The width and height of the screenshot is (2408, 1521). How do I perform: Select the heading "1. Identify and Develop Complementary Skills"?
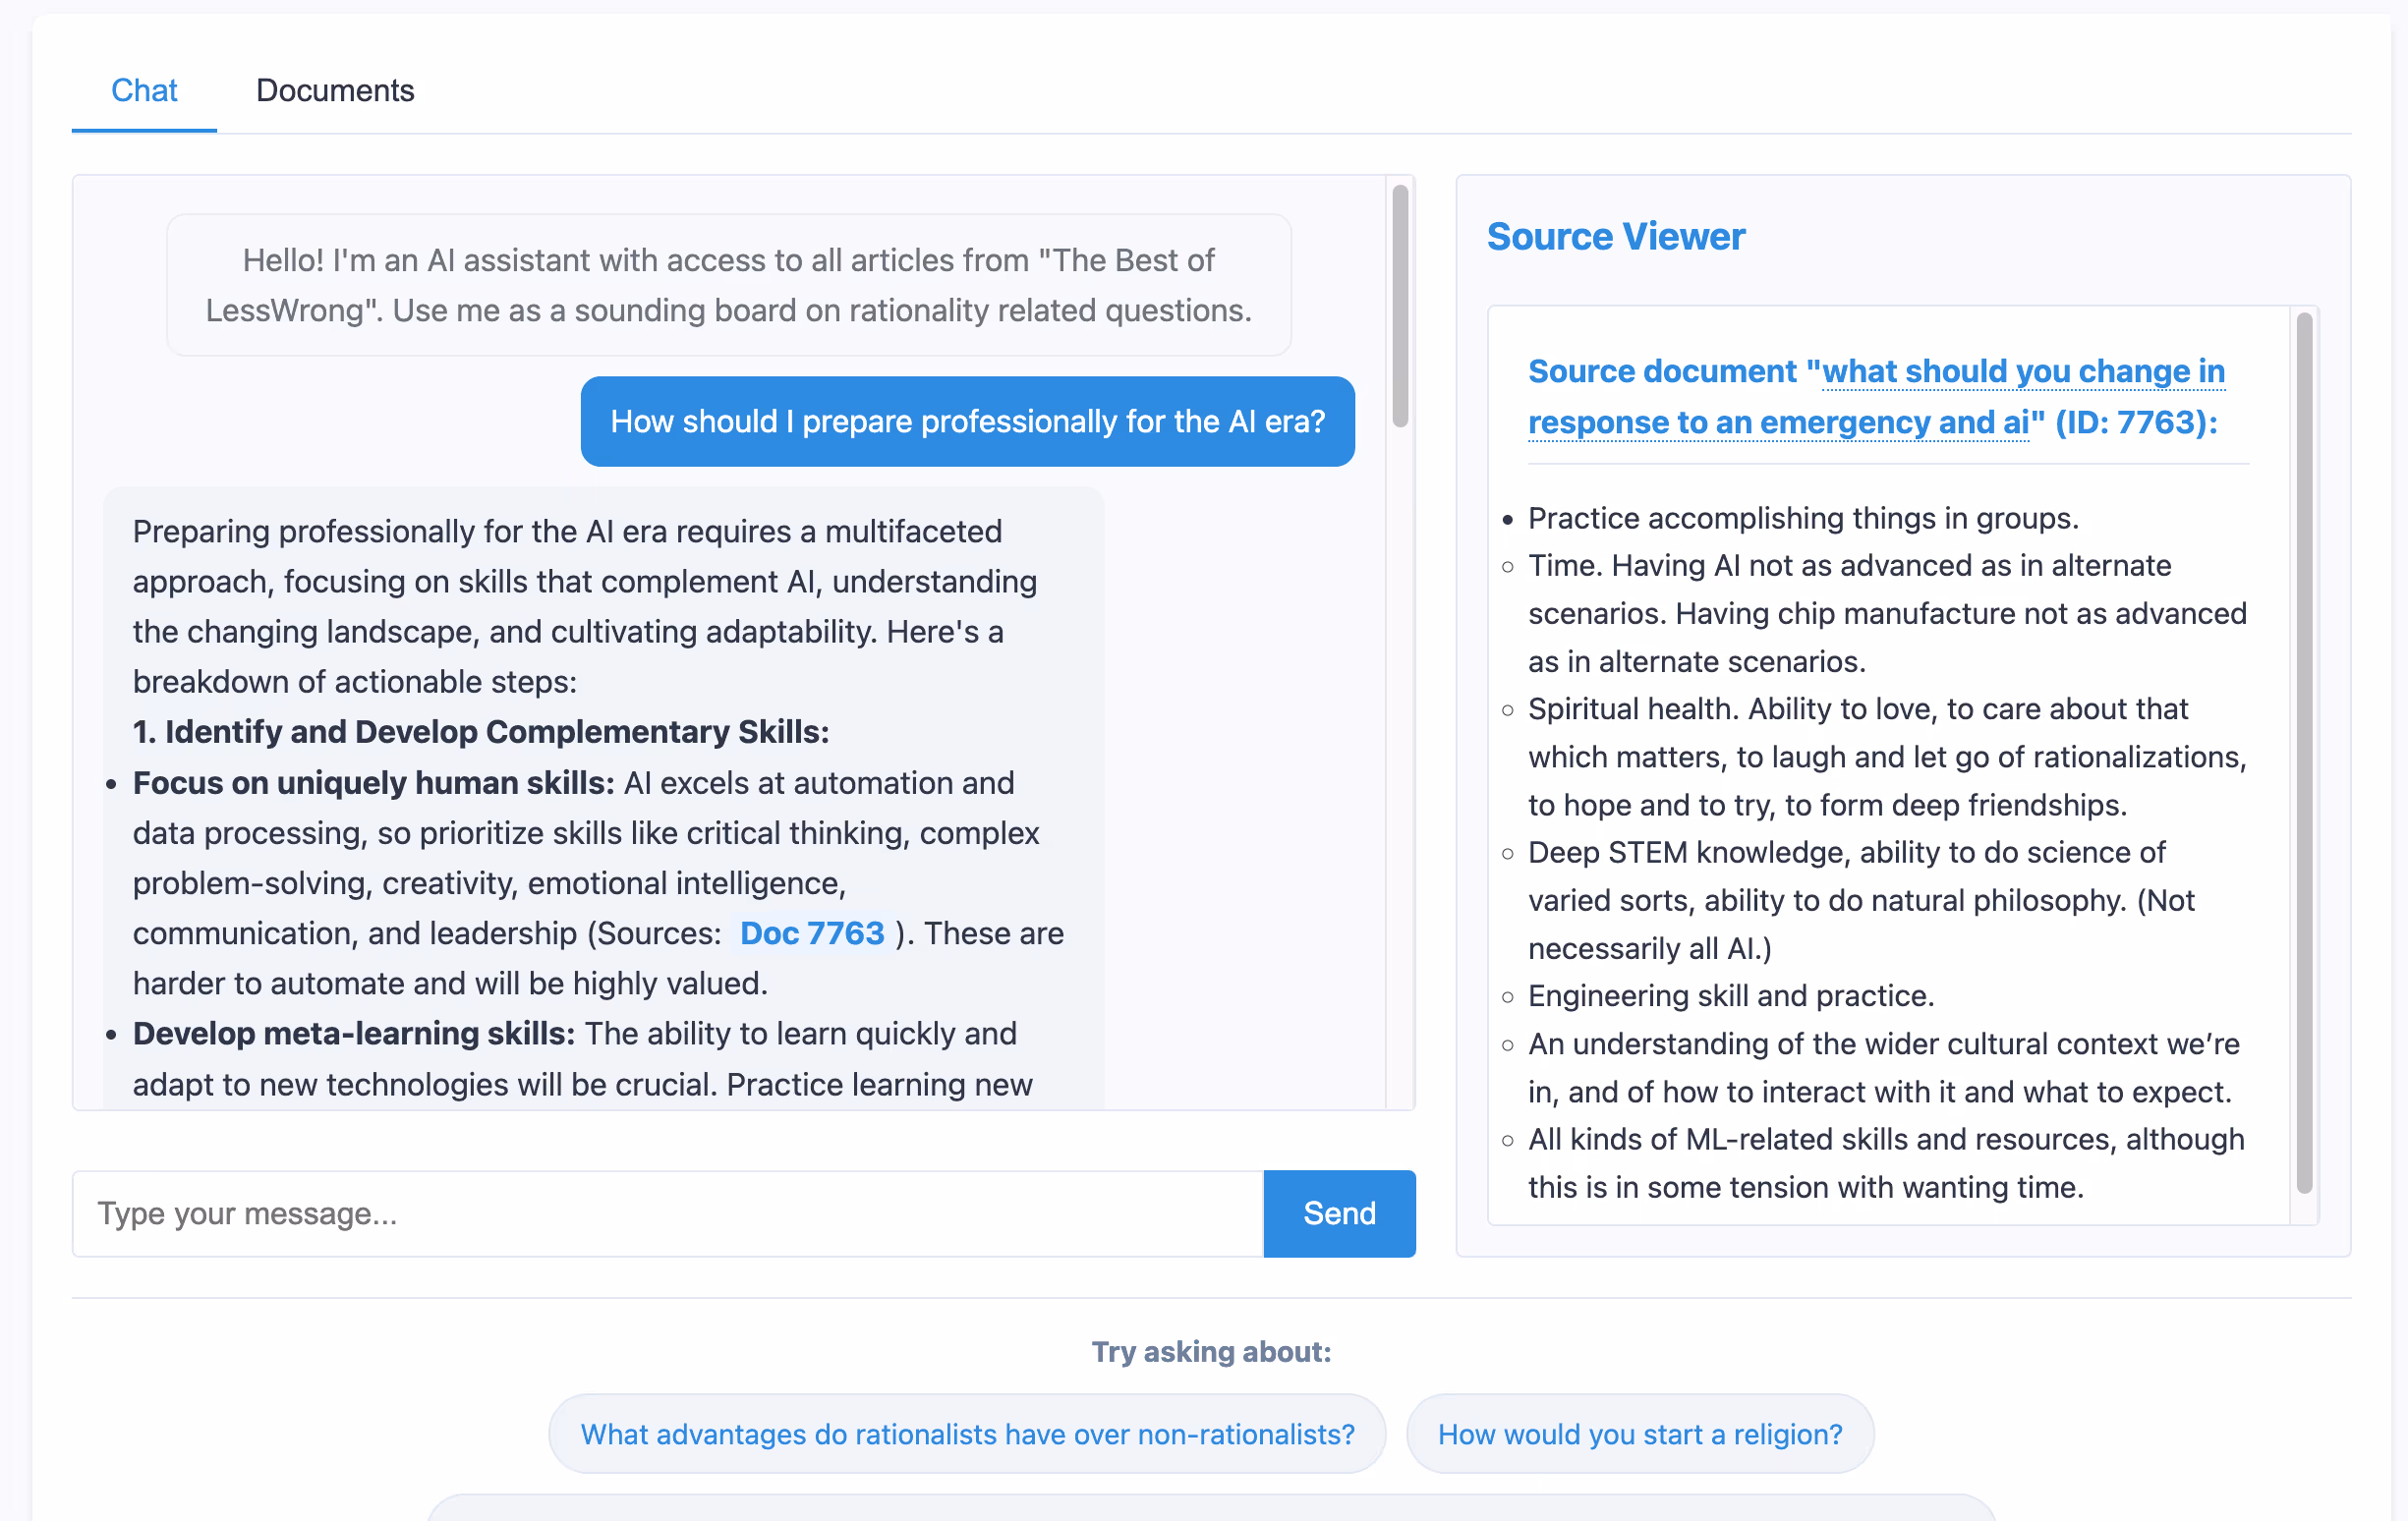point(481,731)
